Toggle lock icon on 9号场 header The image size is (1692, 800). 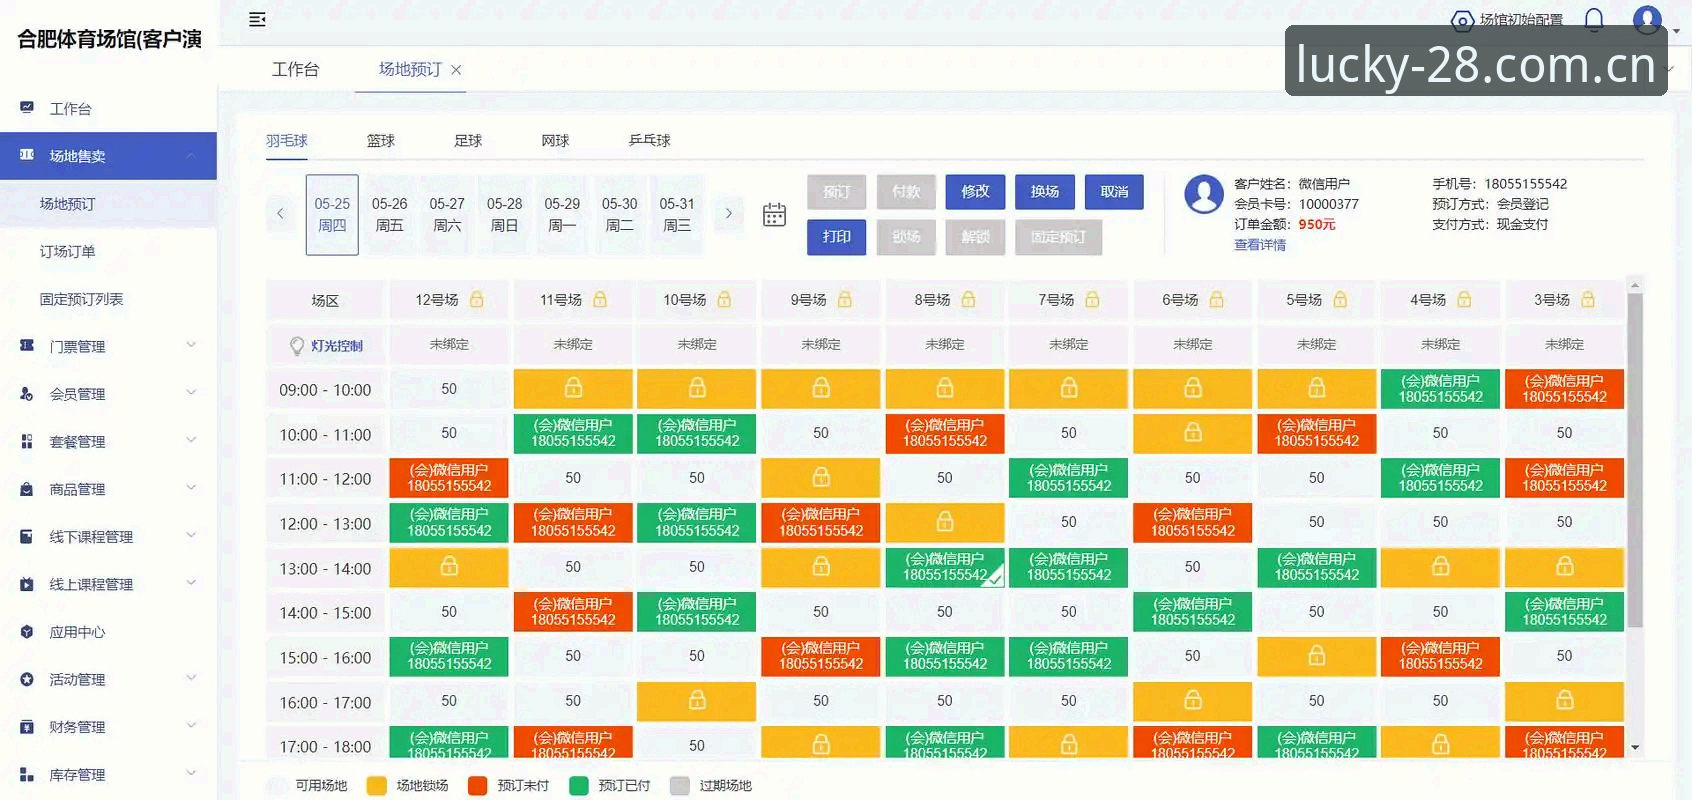pyautogui.click(x=845, y=299)
